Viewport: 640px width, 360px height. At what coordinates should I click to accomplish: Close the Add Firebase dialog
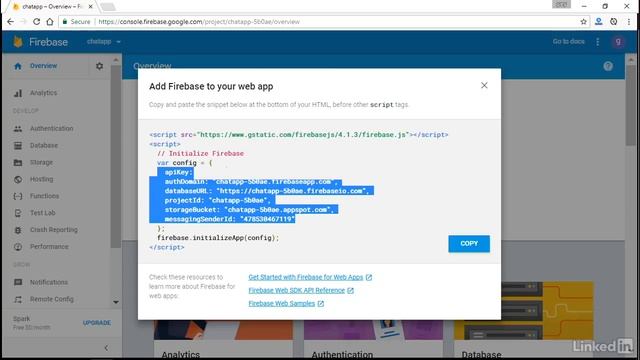(x=484, y=85)
